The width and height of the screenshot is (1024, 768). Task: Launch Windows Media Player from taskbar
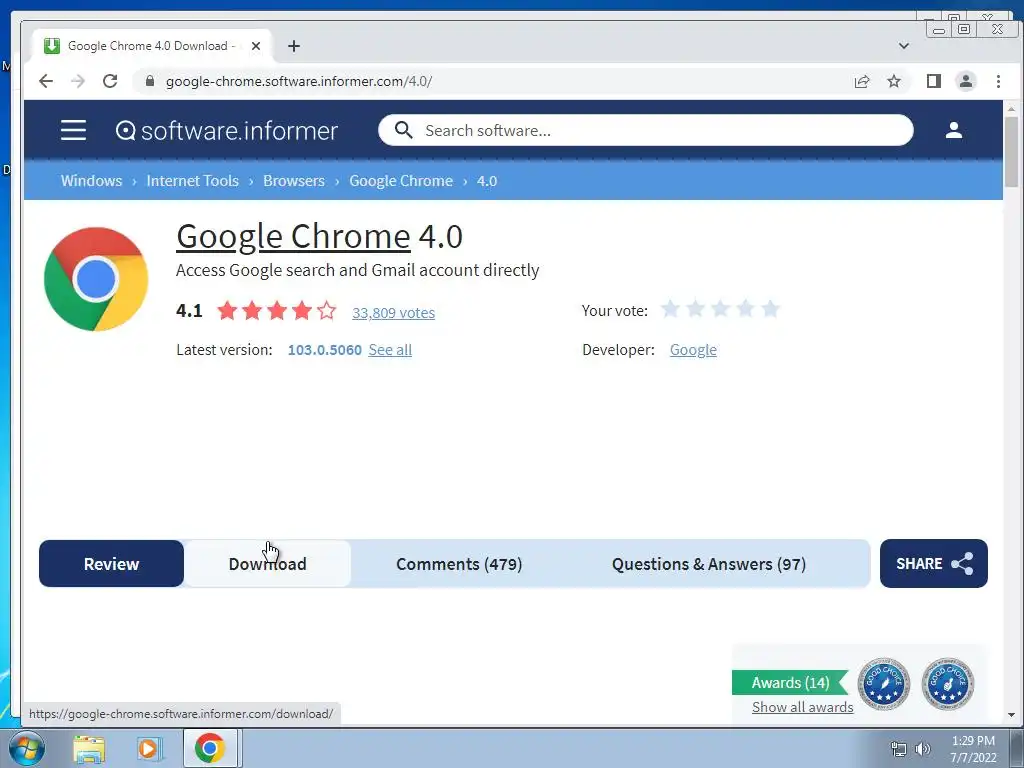point(149,749)
